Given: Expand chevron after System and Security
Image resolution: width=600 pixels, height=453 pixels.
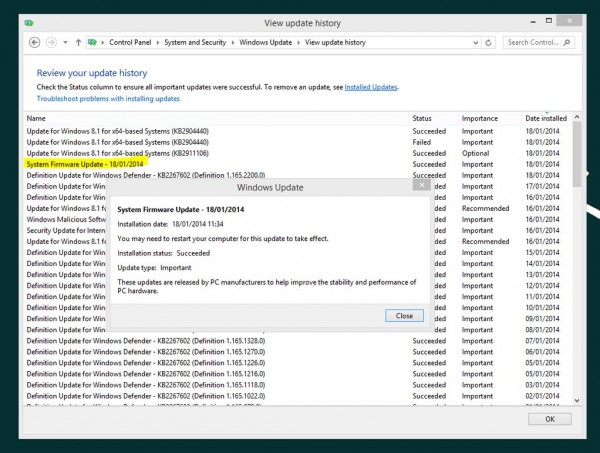Looking at the screenshot, I should [233, 43].
